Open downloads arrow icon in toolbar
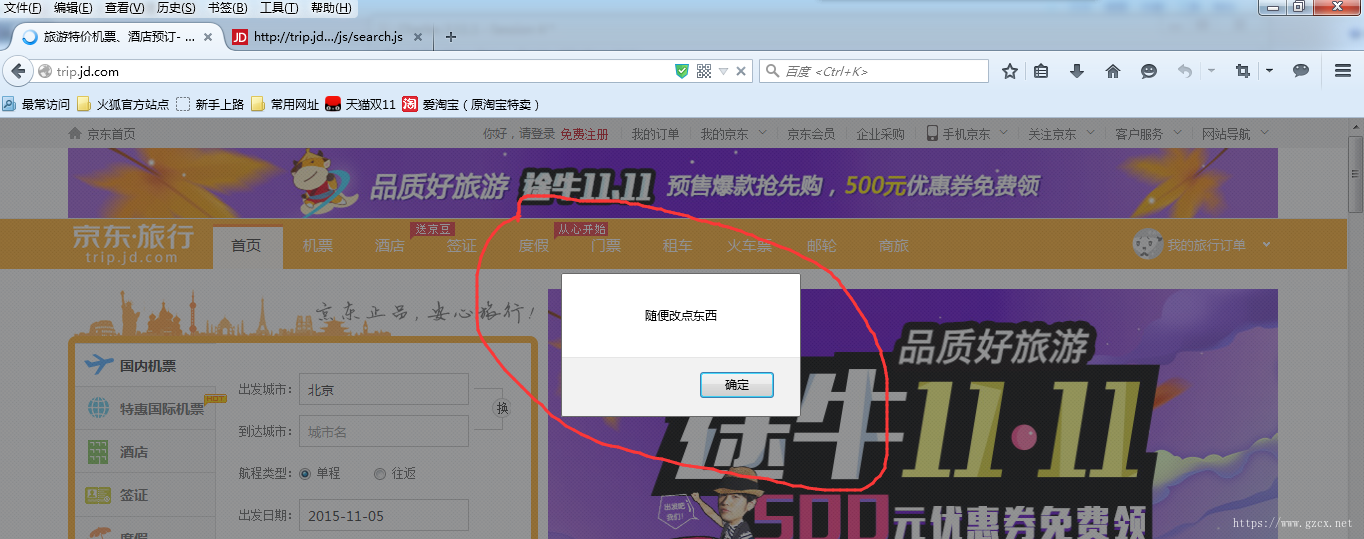This screenshot has width=1364, height=539. point(1077,71)
